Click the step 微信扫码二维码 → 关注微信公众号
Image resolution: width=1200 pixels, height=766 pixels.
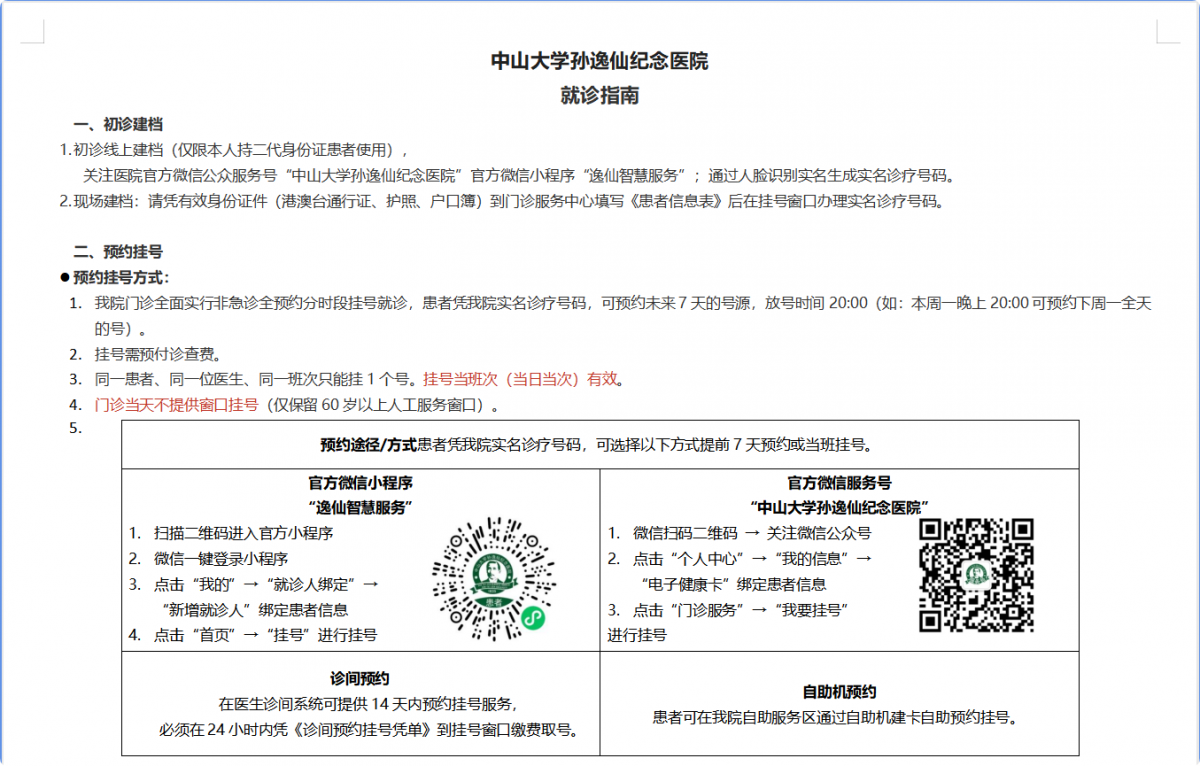pos(752,533)
